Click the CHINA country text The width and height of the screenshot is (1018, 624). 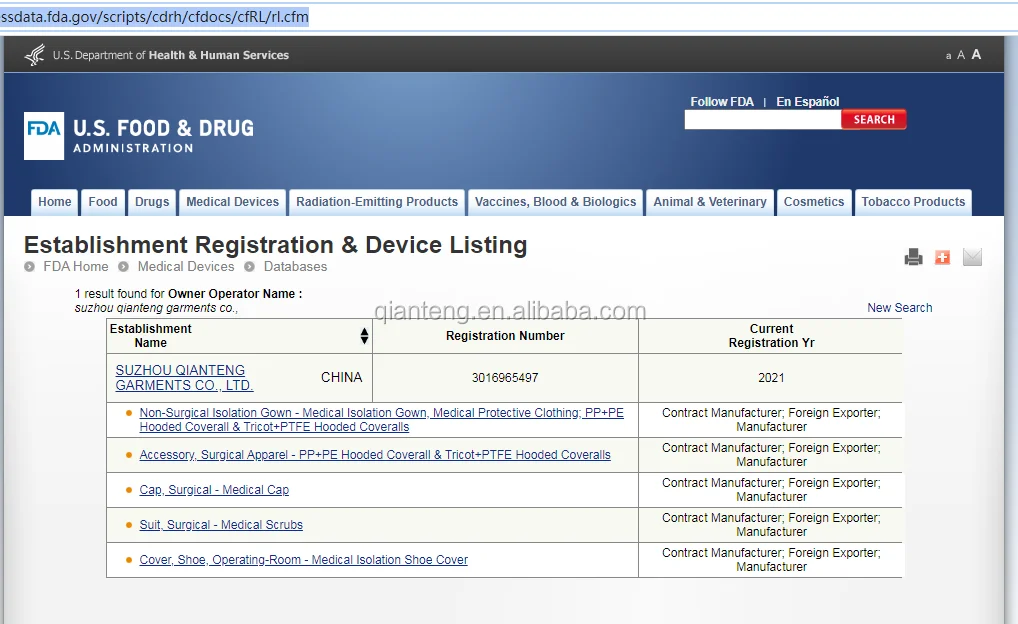[x=341, y=377]
